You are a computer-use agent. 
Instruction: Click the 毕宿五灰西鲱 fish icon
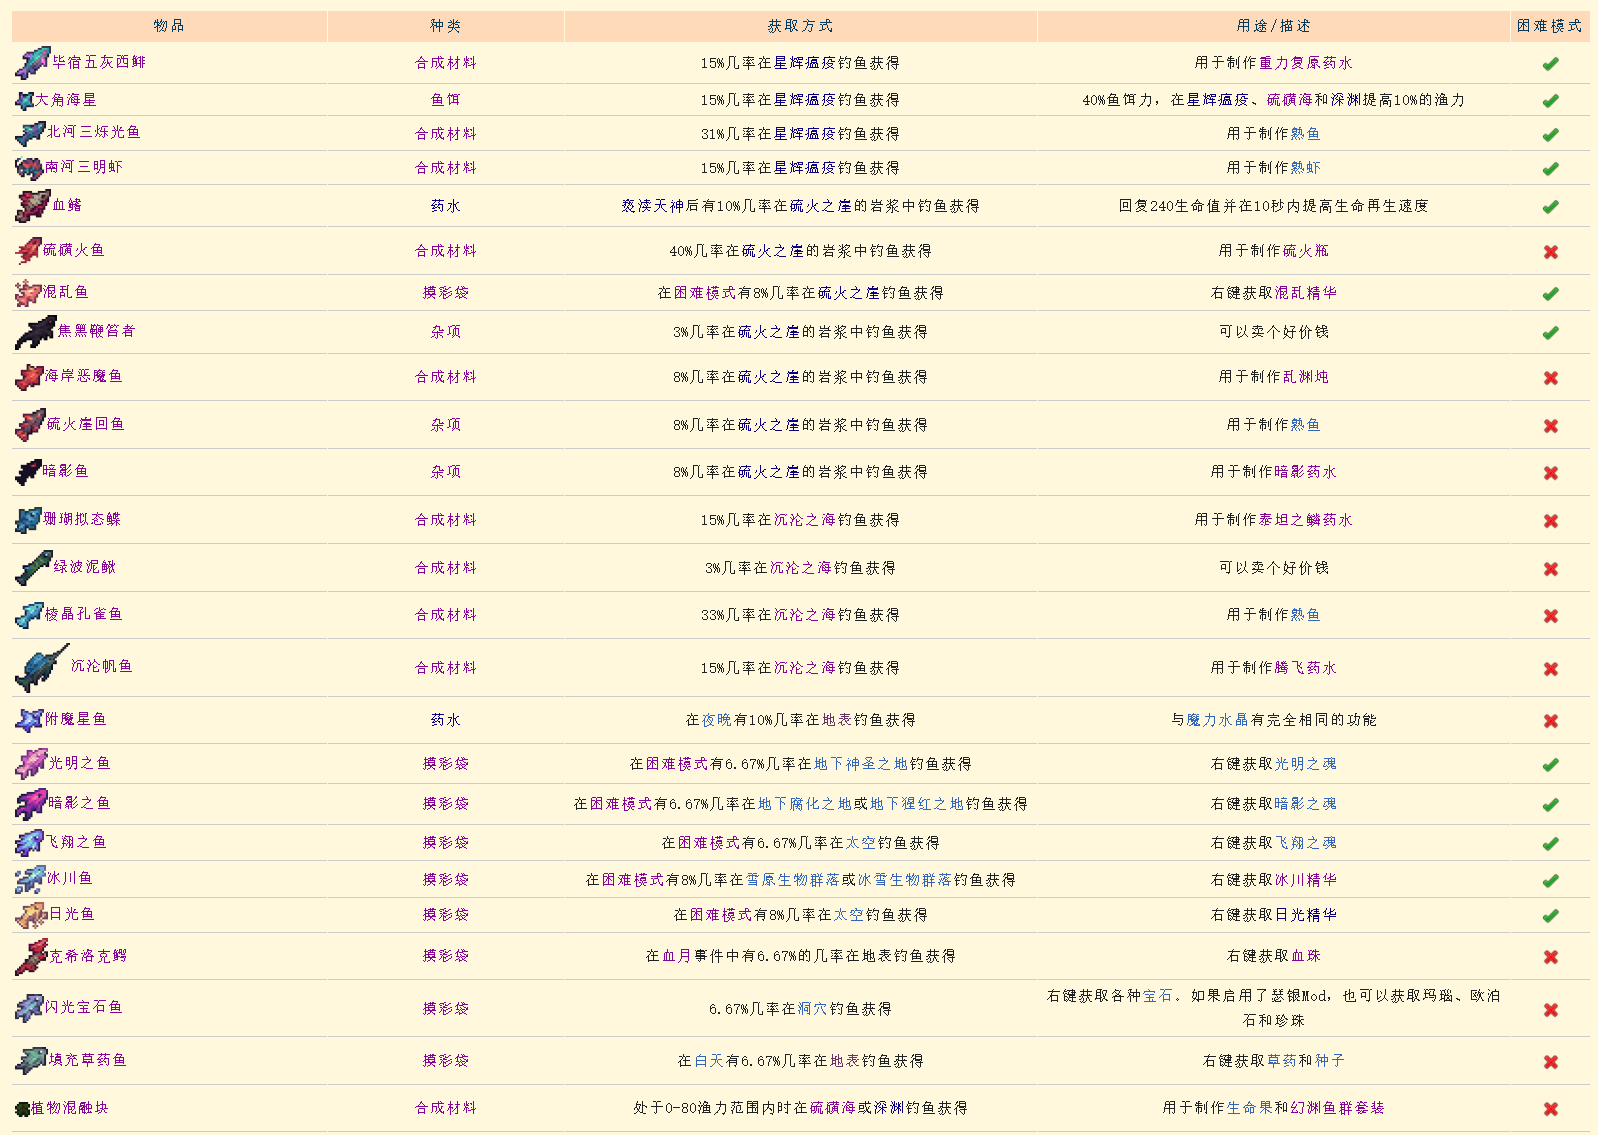tap(33, 63)
